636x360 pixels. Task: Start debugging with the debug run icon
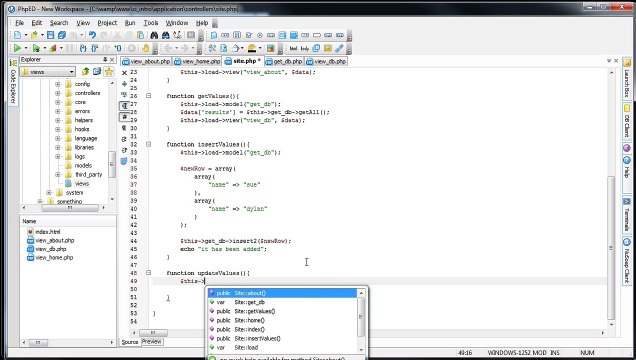pyautogui.click(x=36, y=48)
